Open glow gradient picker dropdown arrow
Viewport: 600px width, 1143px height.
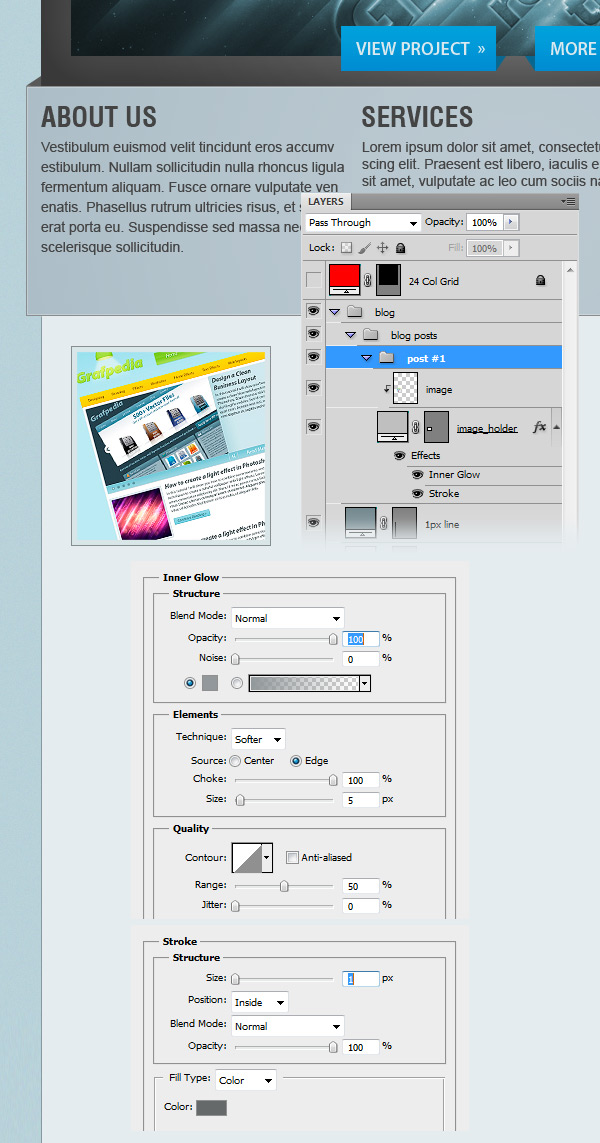pos(365,684)
